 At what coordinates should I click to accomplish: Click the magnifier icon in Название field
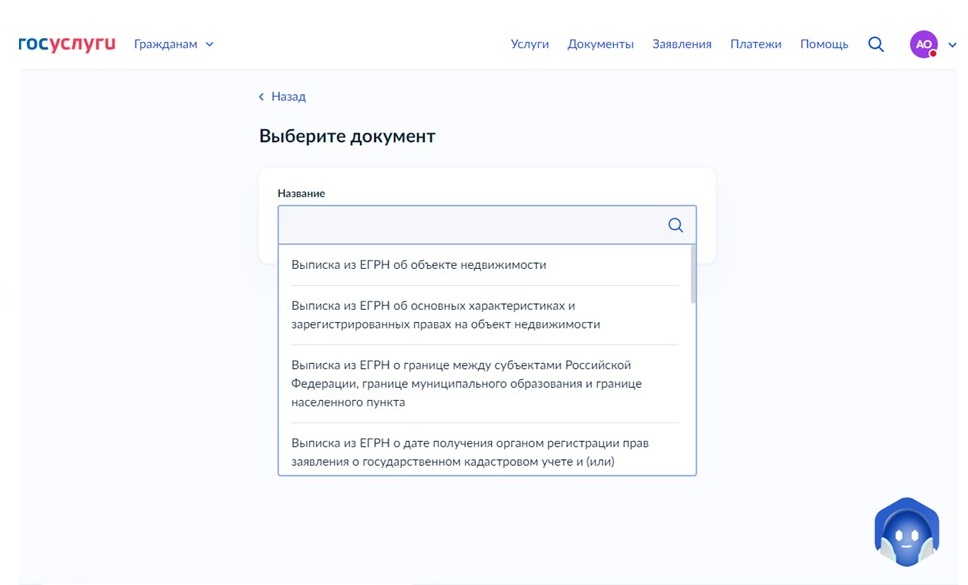coord(675,225)
